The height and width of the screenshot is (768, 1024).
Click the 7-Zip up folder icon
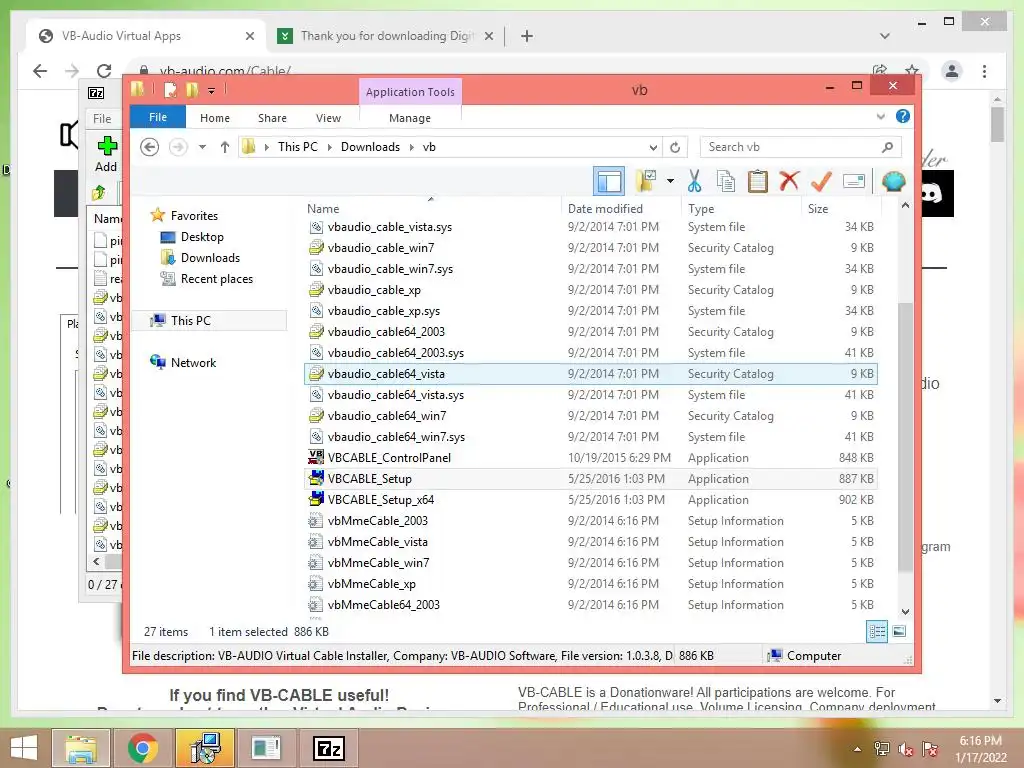coord(99,192)
